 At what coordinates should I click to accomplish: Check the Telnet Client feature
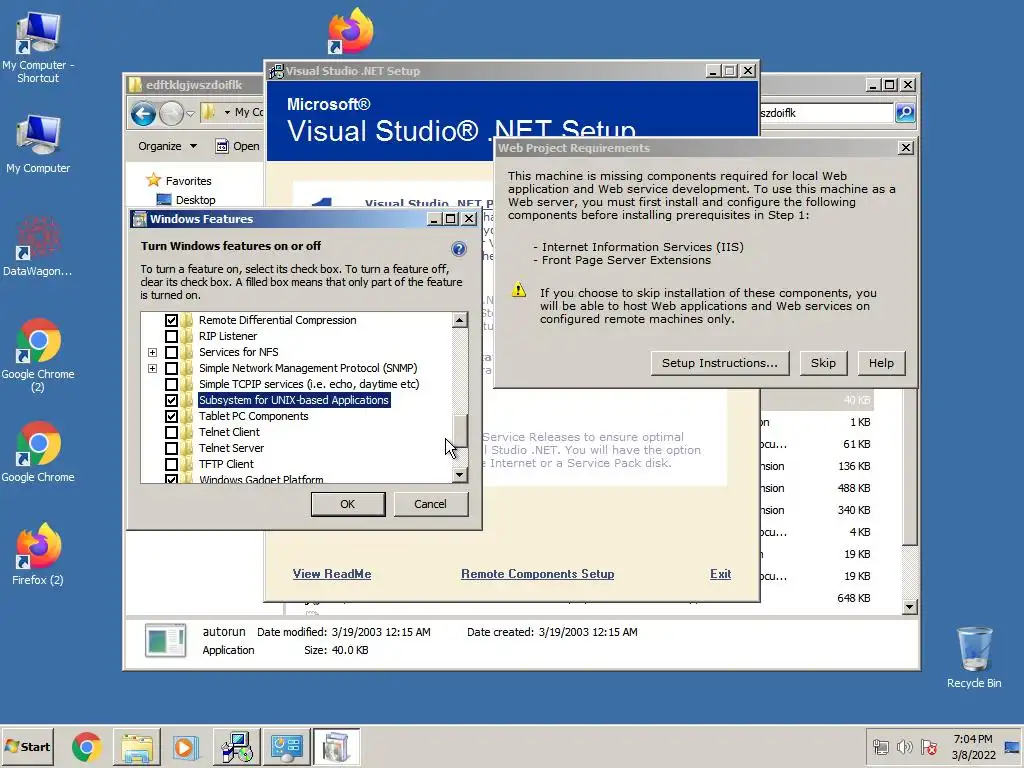coord(171,432)
